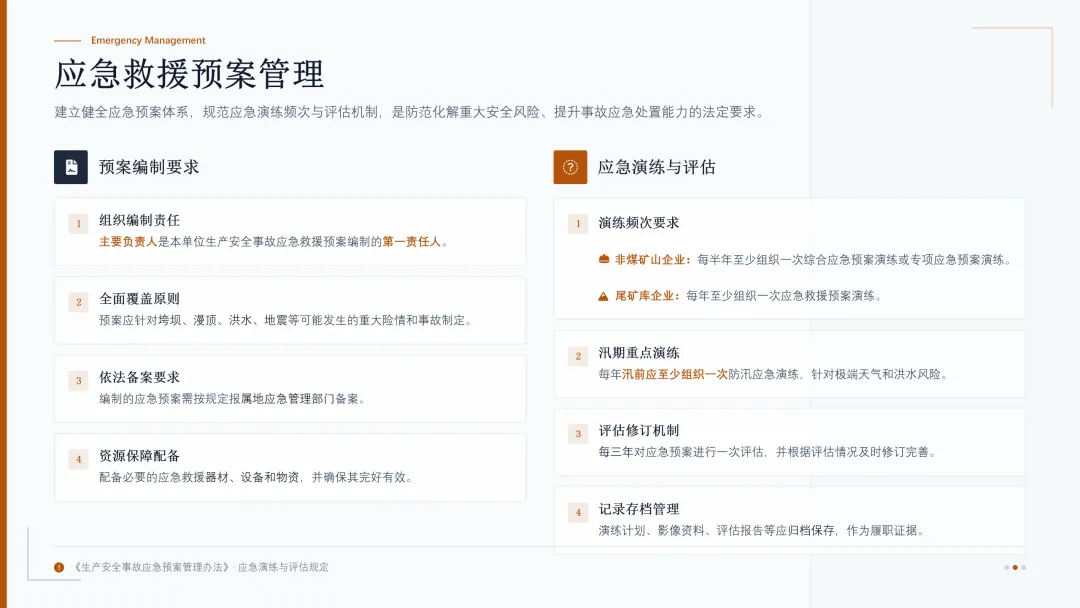Click the highlighted text 主要负责人

pos(128,242)
